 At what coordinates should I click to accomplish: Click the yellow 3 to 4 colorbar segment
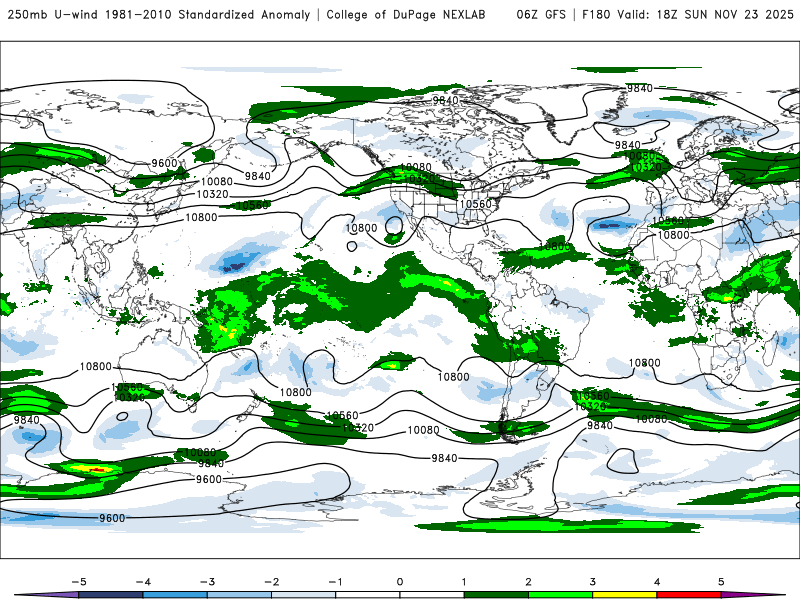point(625,595)
